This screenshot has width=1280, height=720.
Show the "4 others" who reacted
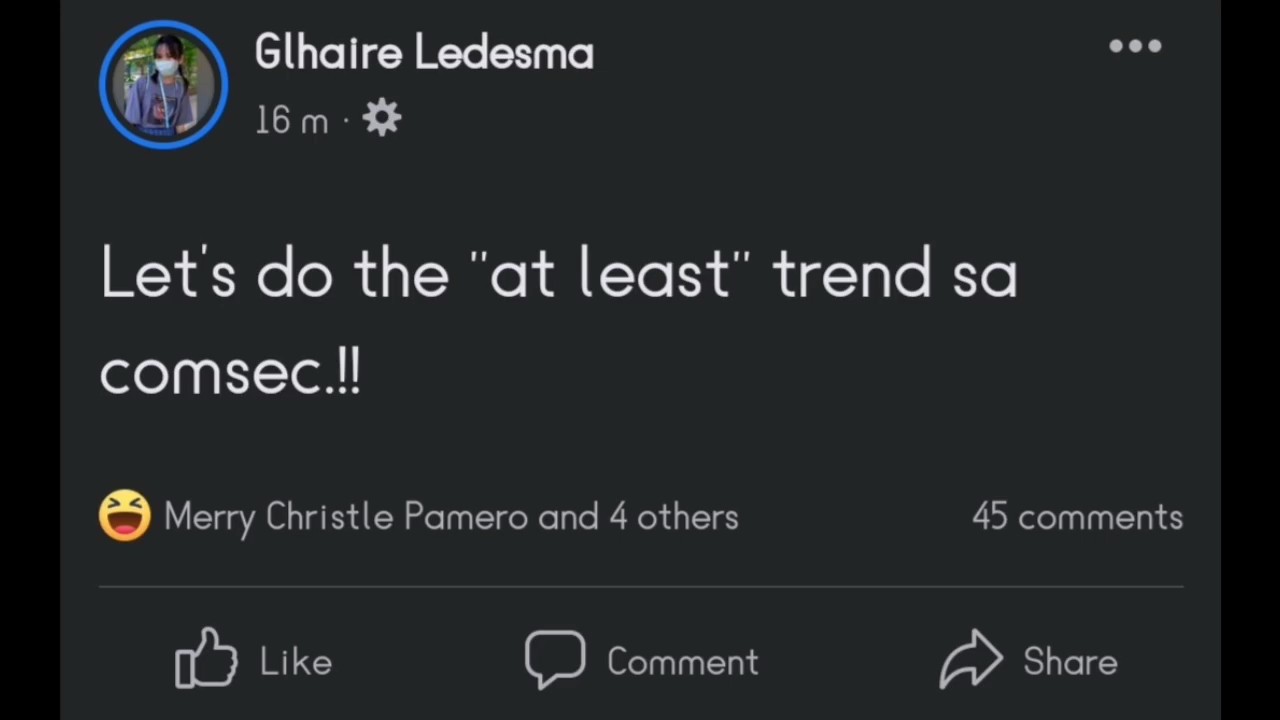[674, 517]
